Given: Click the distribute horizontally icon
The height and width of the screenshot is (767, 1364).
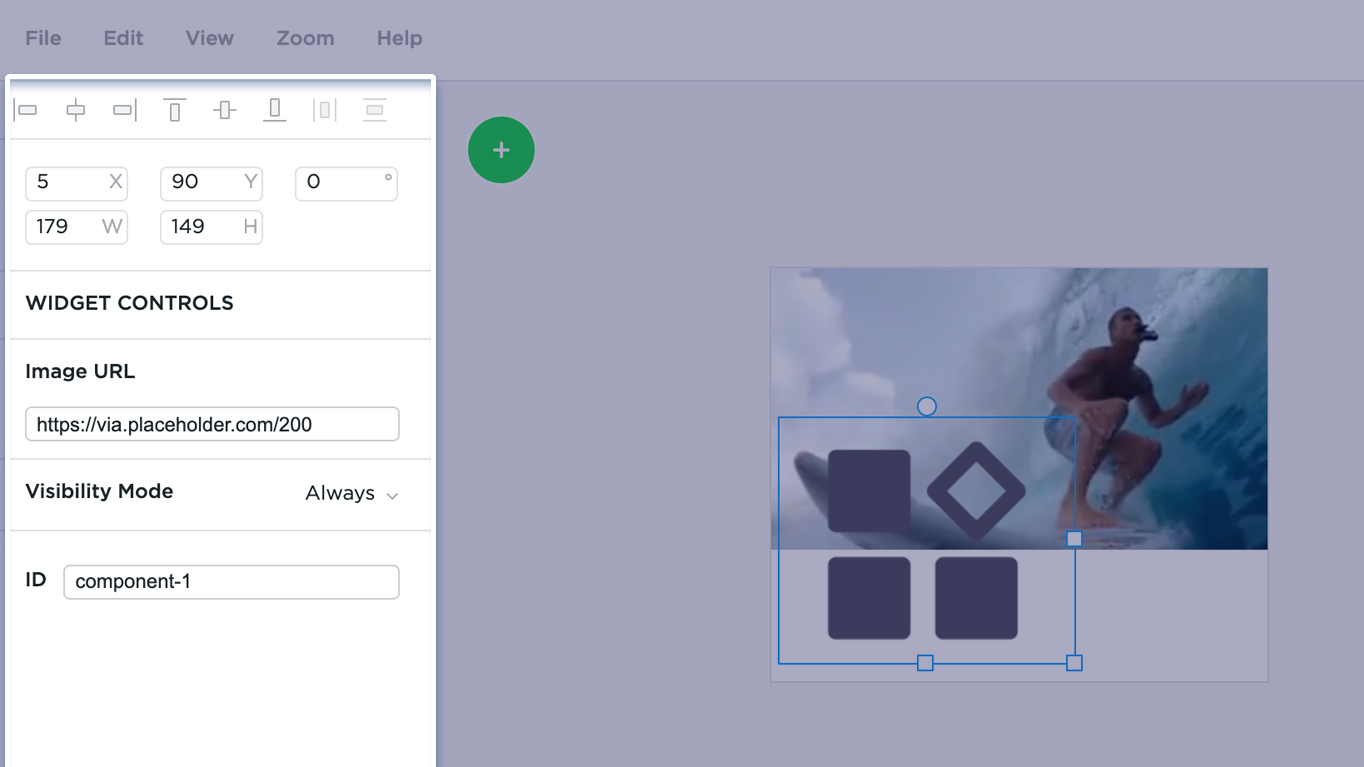Looking at the screenshot, I should (x=325, y=110).
